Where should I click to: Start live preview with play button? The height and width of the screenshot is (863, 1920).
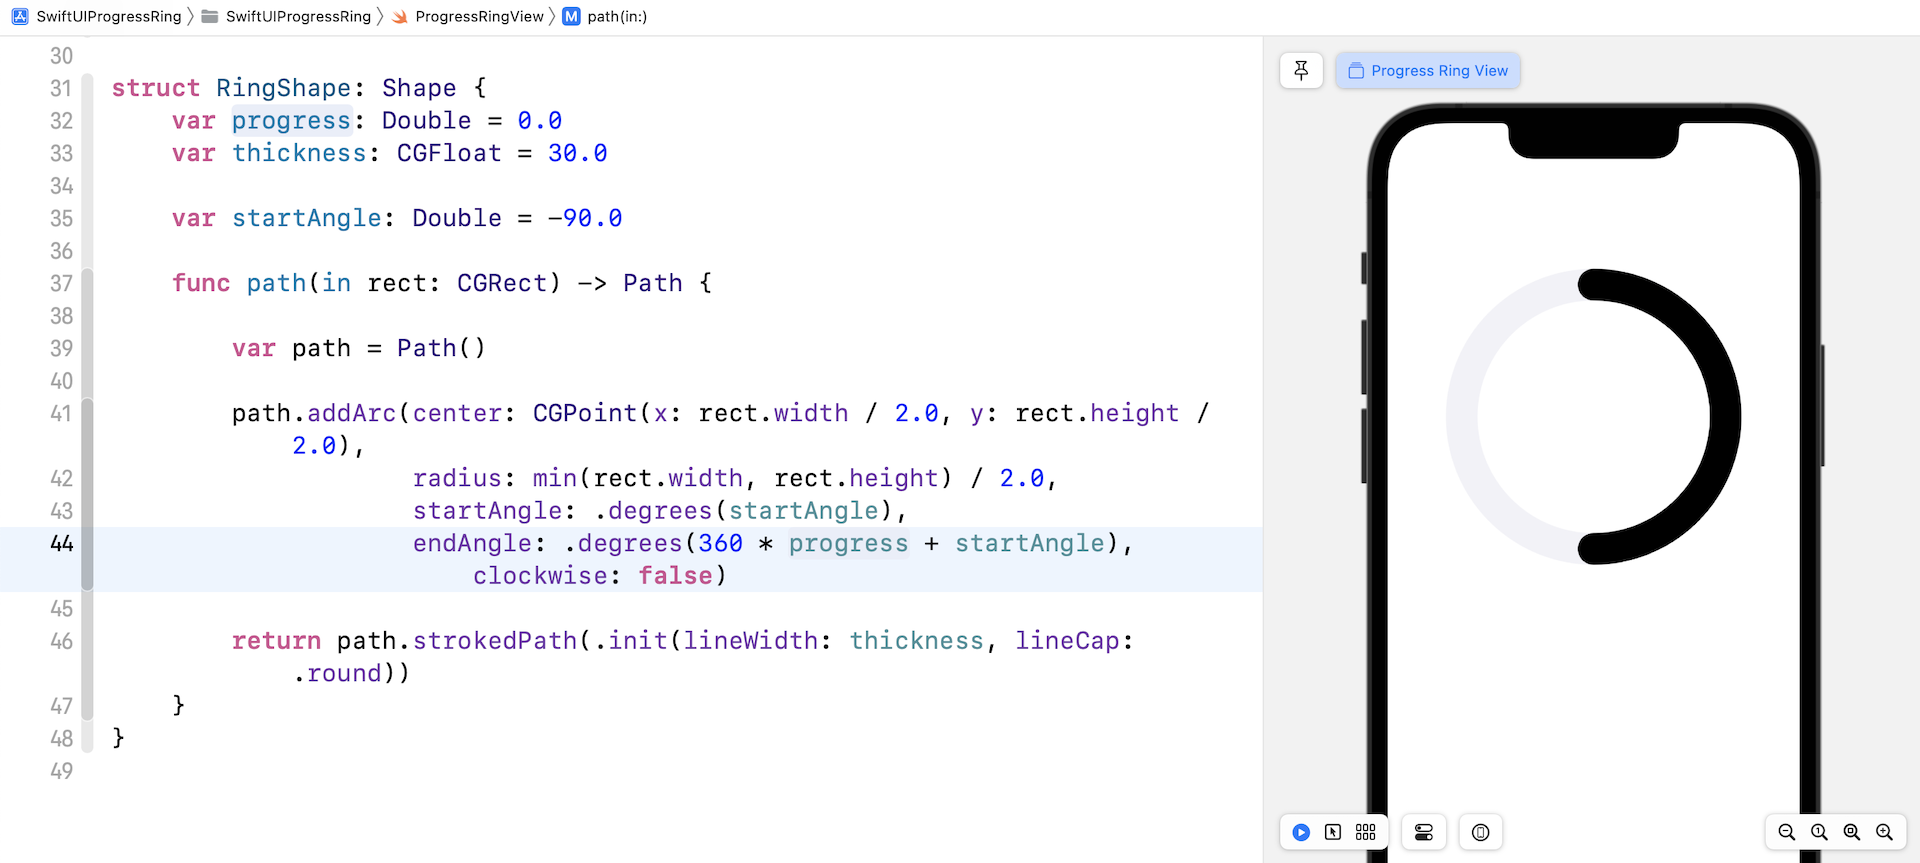pos(1301,832)
